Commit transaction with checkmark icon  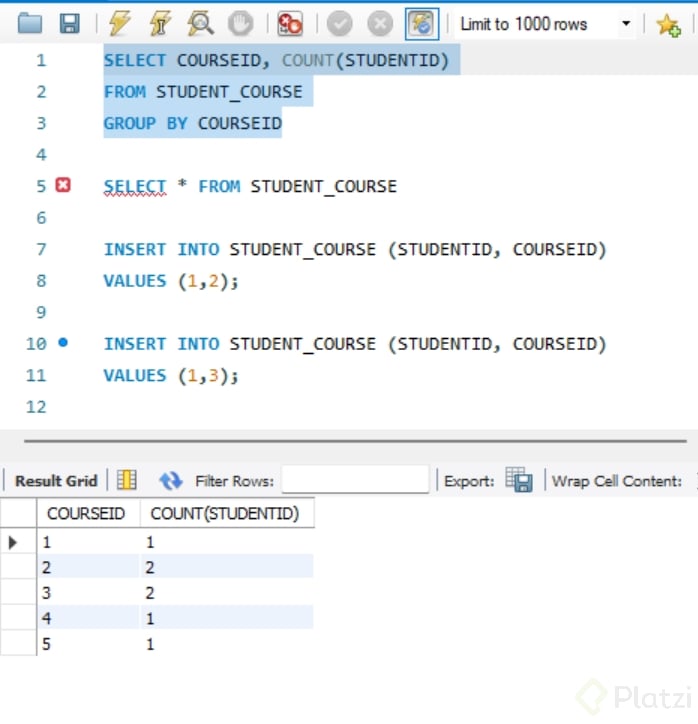(339, 24)
